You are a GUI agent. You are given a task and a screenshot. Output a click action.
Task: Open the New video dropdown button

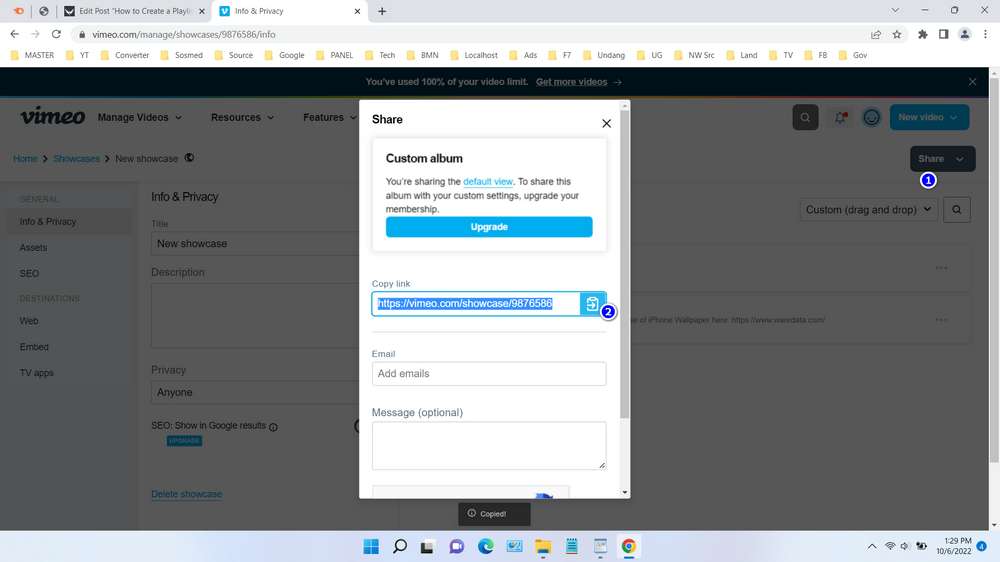(929, 117)
